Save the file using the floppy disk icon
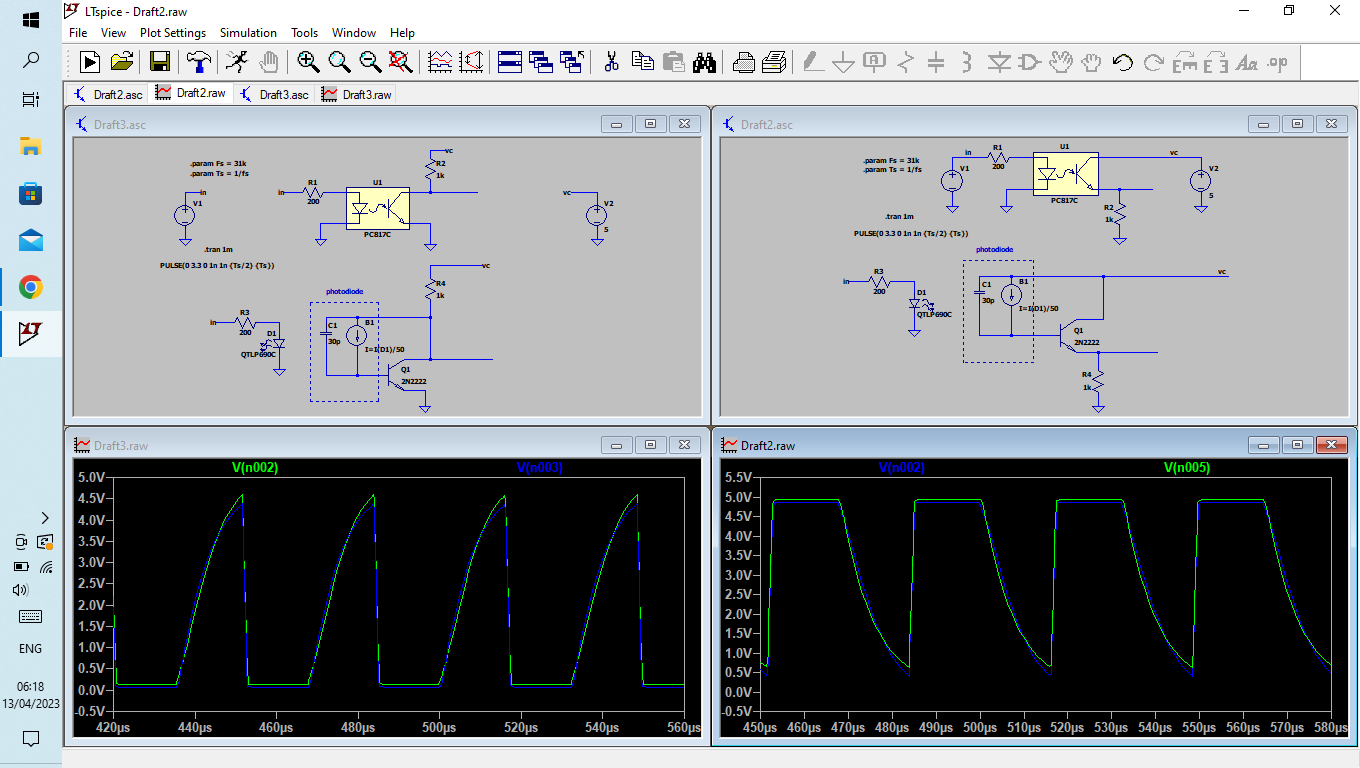This screenshot has width=1360, height=768. 160,62
